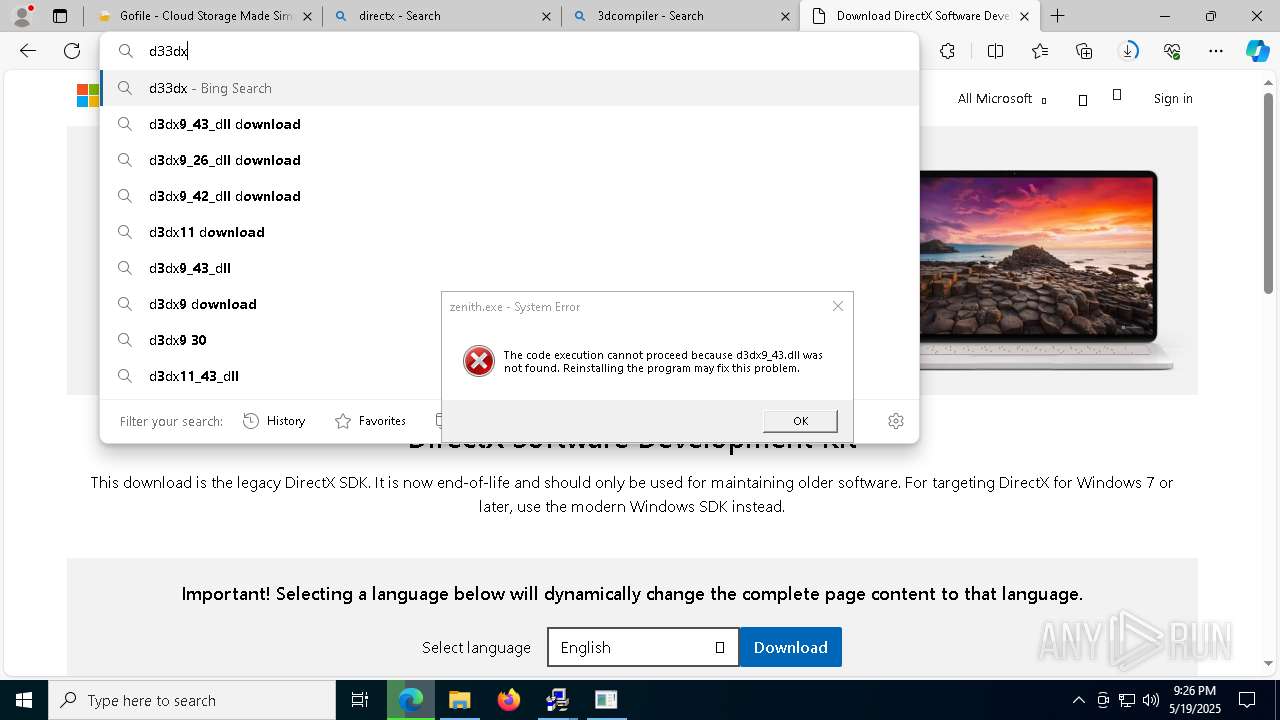Click the Sign in link
This screenshot has width=1280, height=720.
[1173, 98]
